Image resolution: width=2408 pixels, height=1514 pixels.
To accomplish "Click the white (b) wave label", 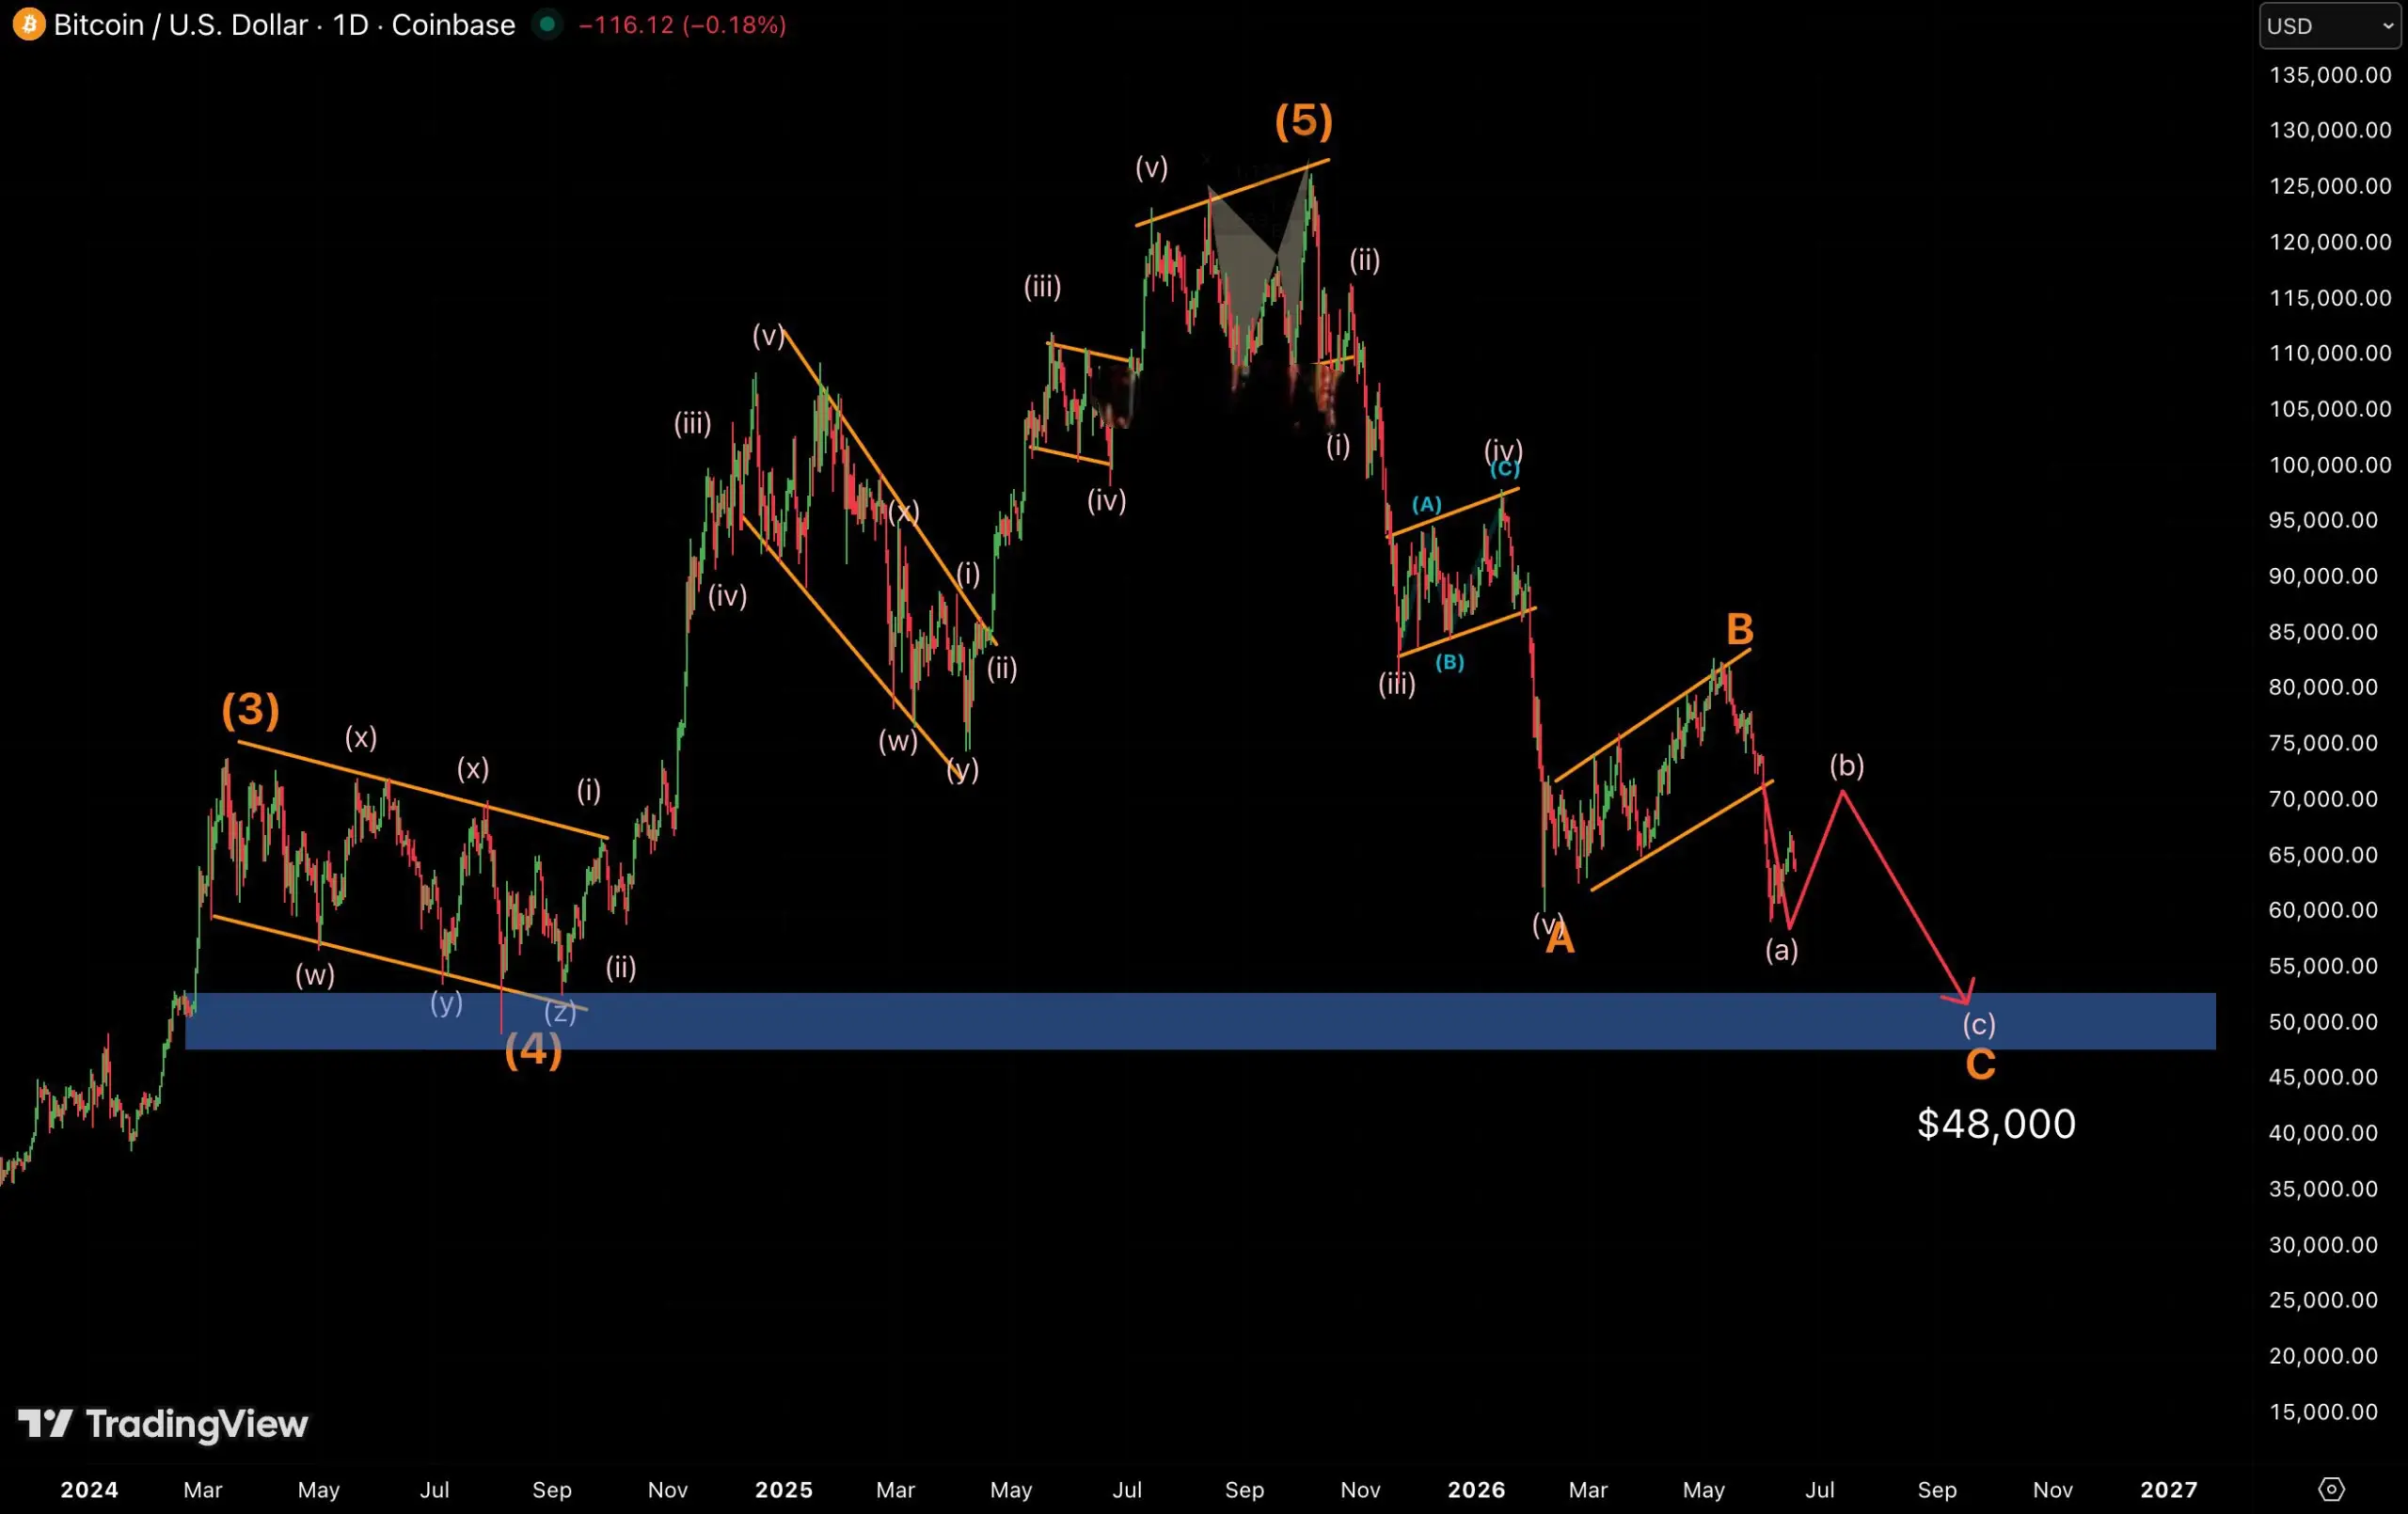I will tap(1847, 766).
